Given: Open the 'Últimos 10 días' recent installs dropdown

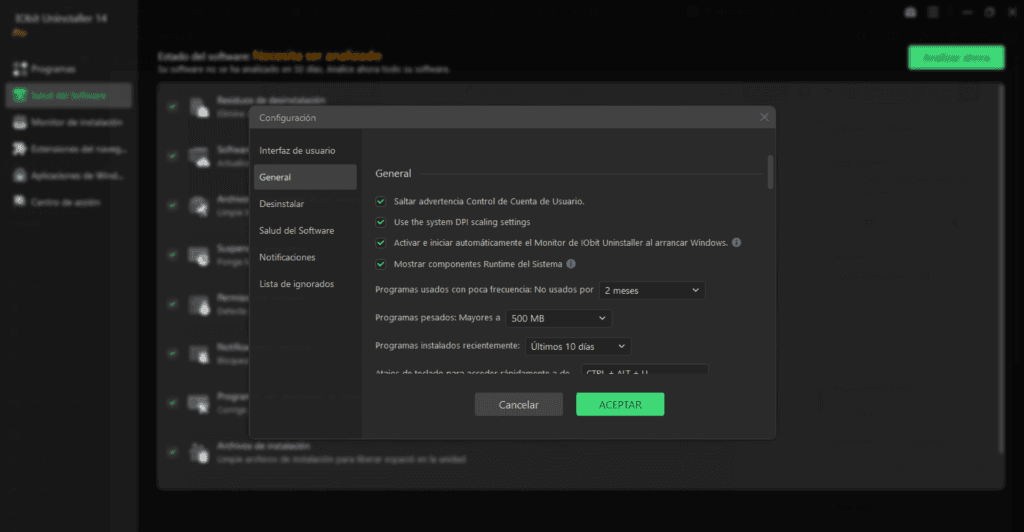Looking at the screenshot, I should [578, 347].
